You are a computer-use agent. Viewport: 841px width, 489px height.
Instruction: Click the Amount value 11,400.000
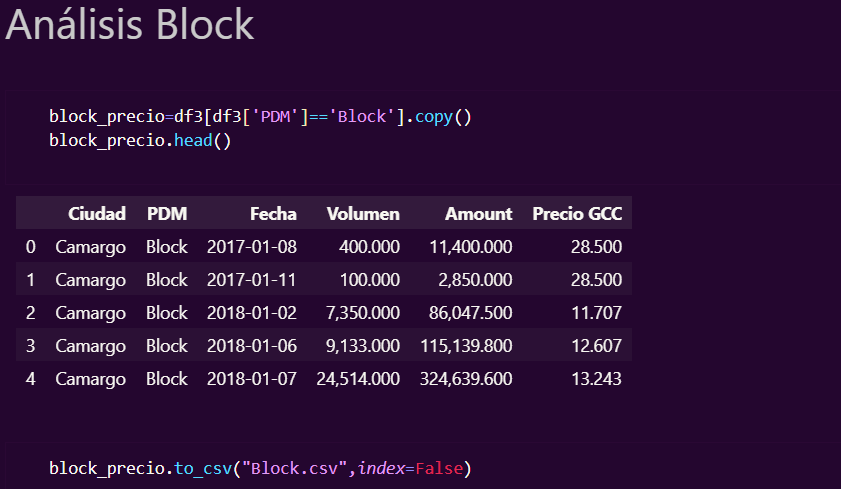472,246
